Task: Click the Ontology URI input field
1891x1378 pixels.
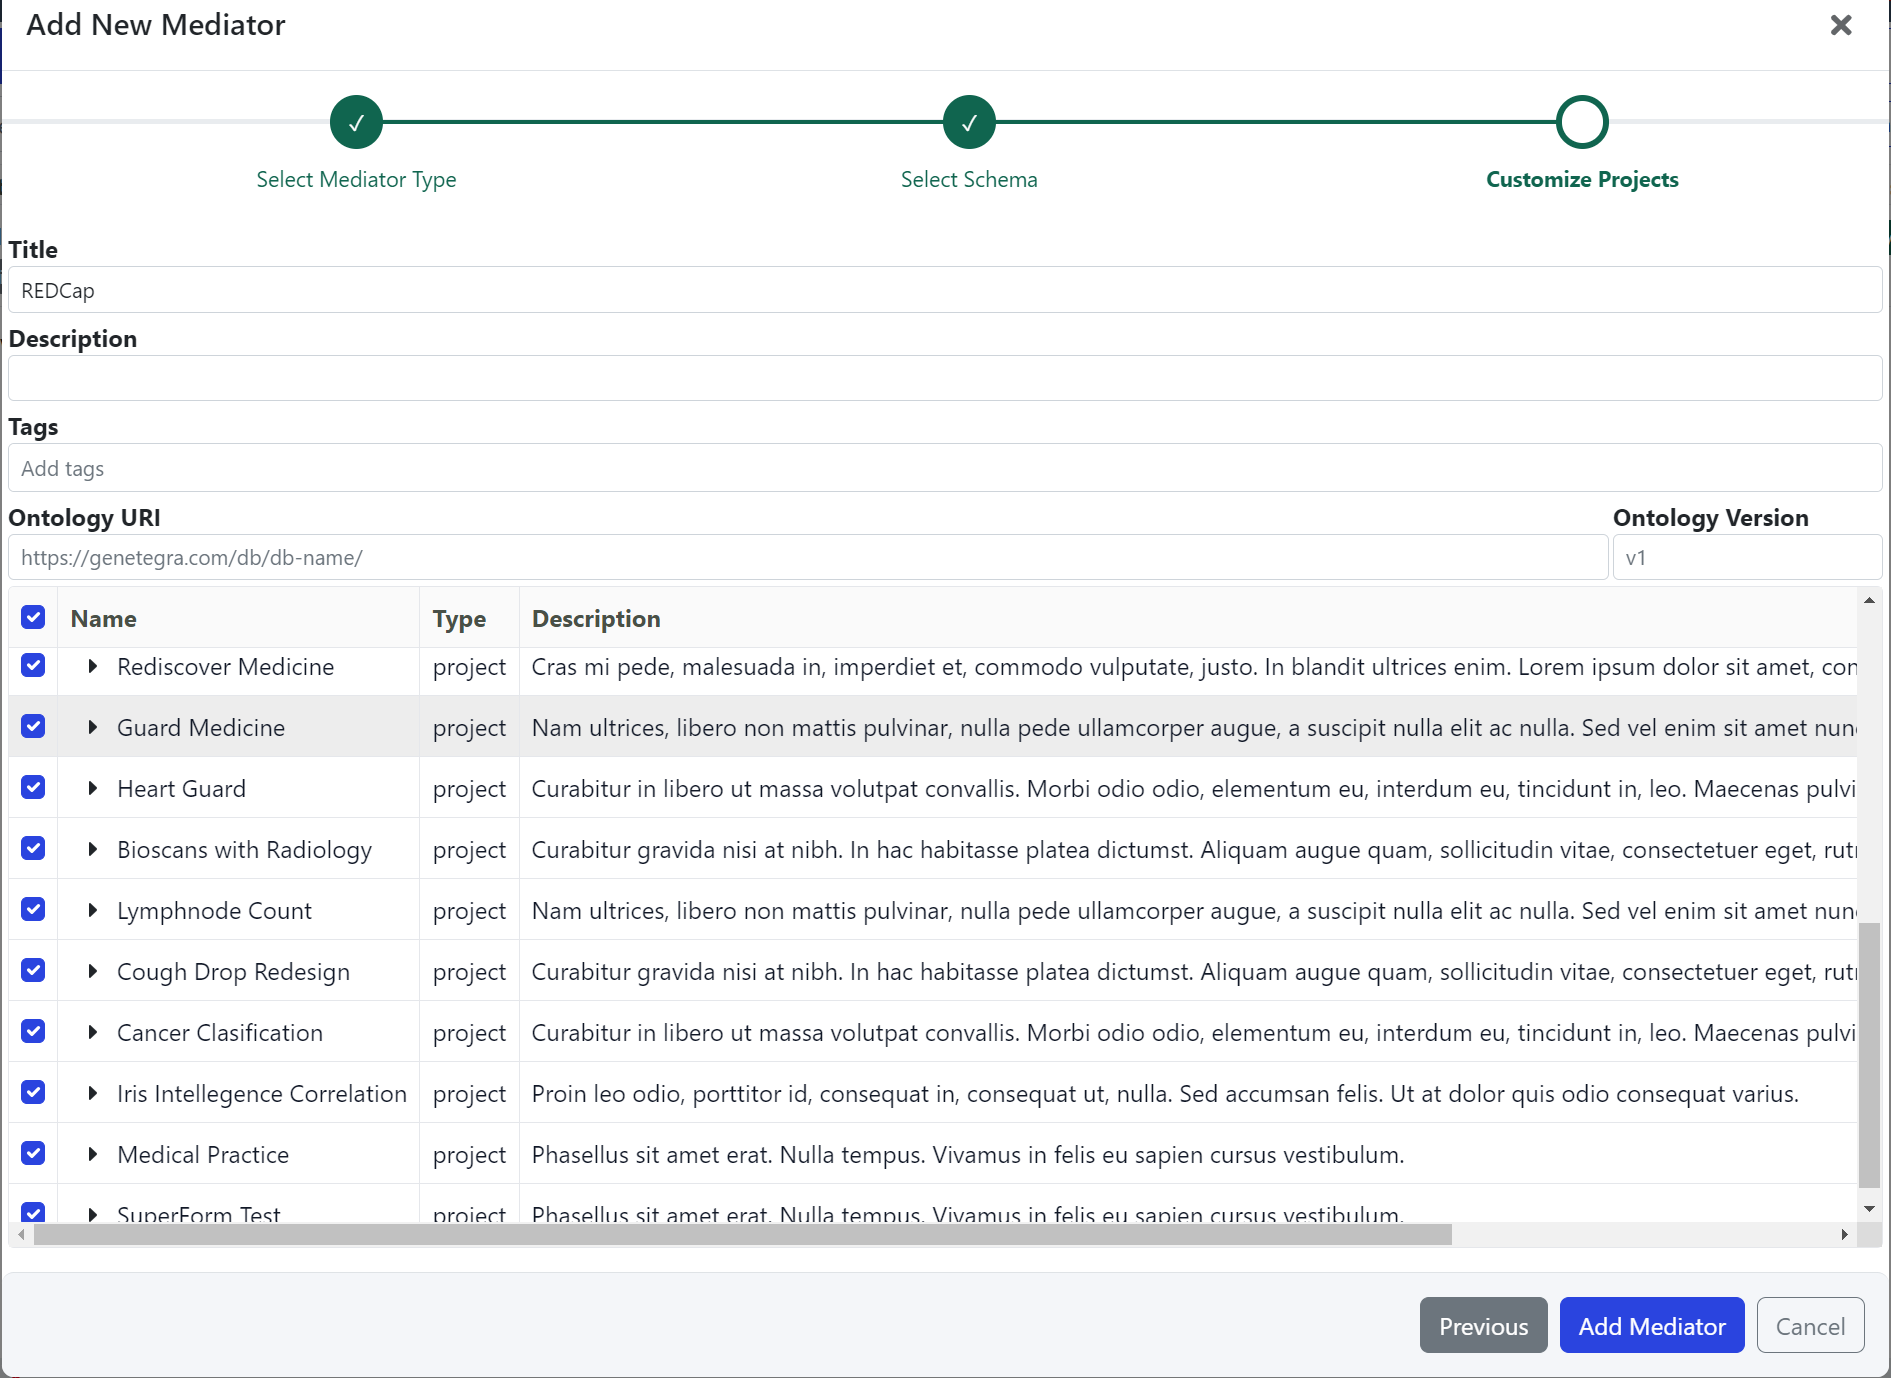Action: point(807,558)
